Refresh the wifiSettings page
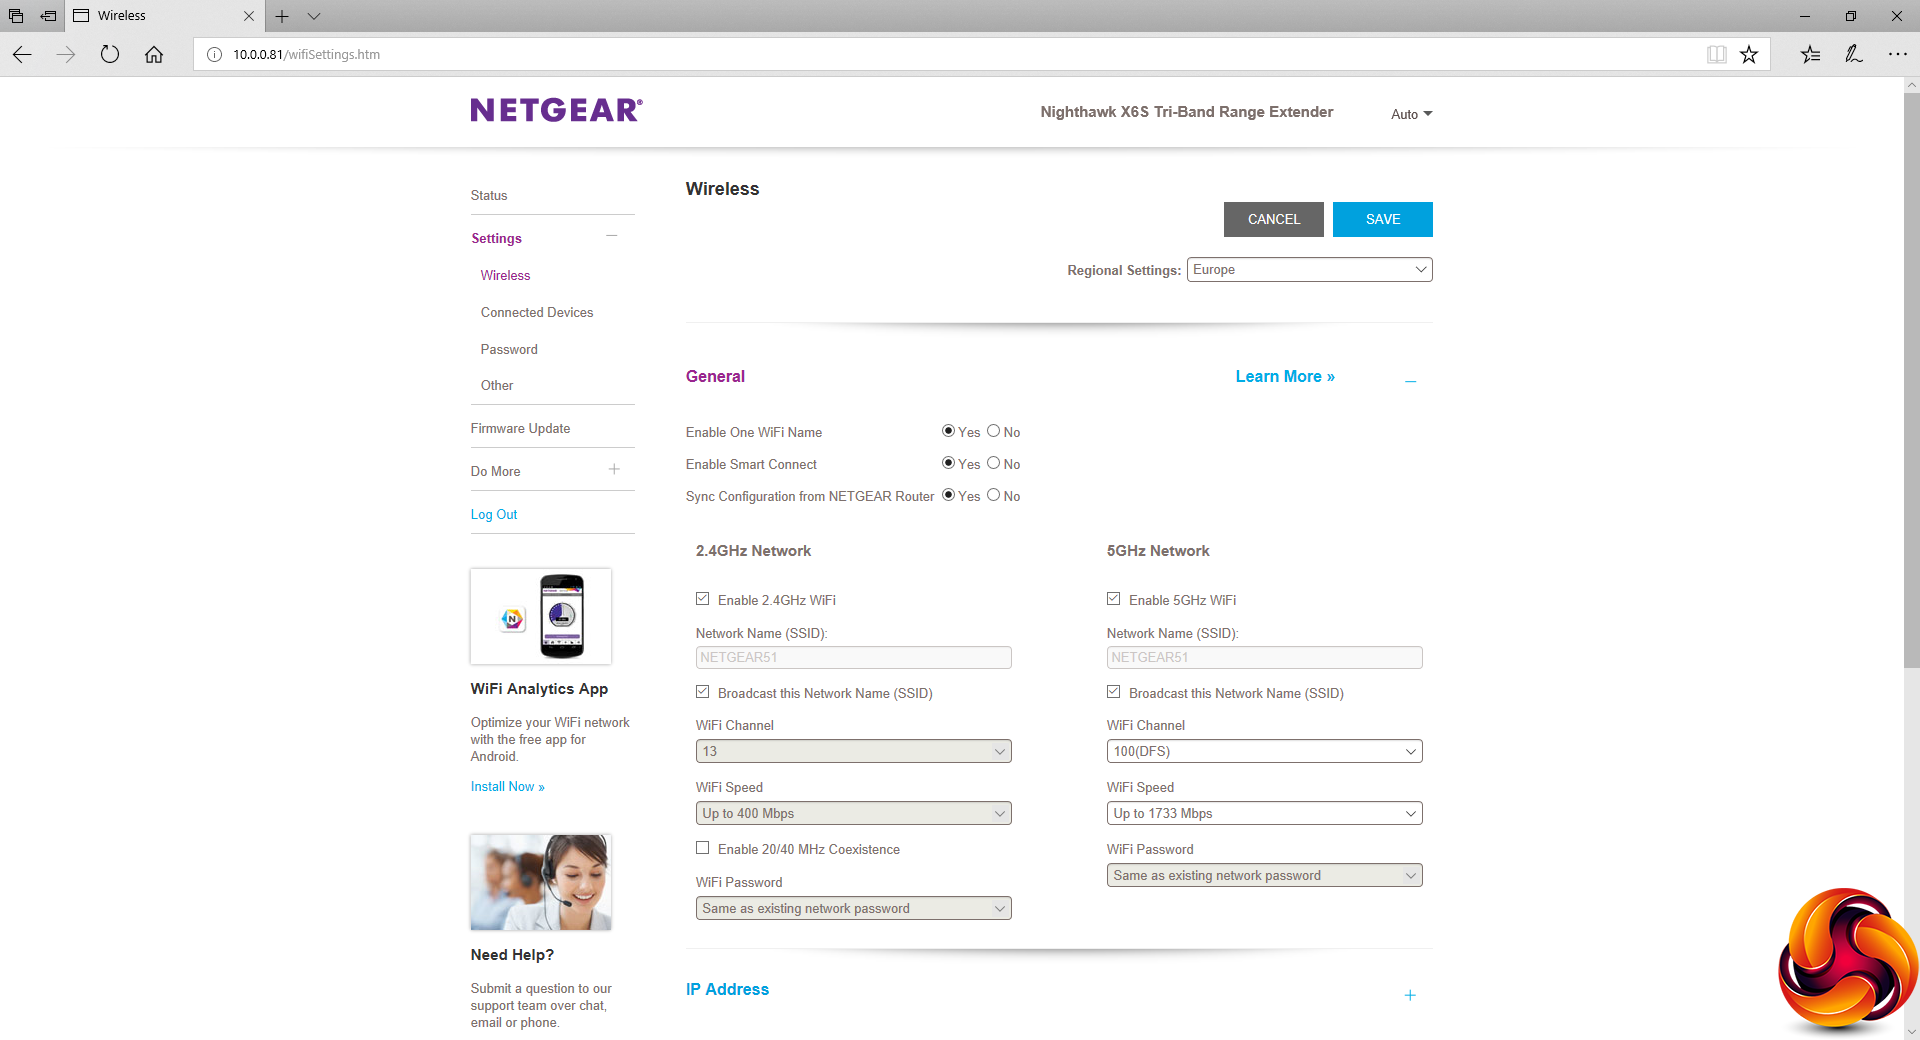The height and width of the screenshot is (1040, 1920). pyautogui.click(x=110, y=55)
